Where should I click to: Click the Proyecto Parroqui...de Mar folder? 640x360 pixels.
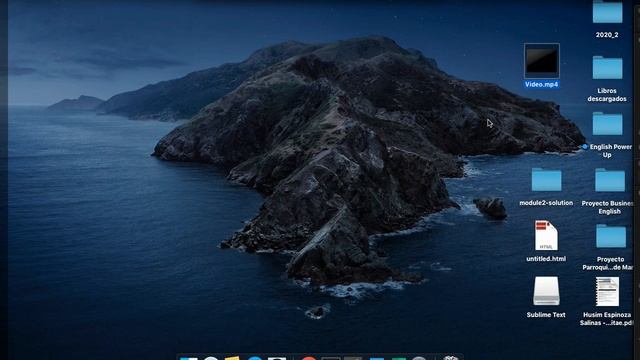pyautogui.click(x=611, y=236)
